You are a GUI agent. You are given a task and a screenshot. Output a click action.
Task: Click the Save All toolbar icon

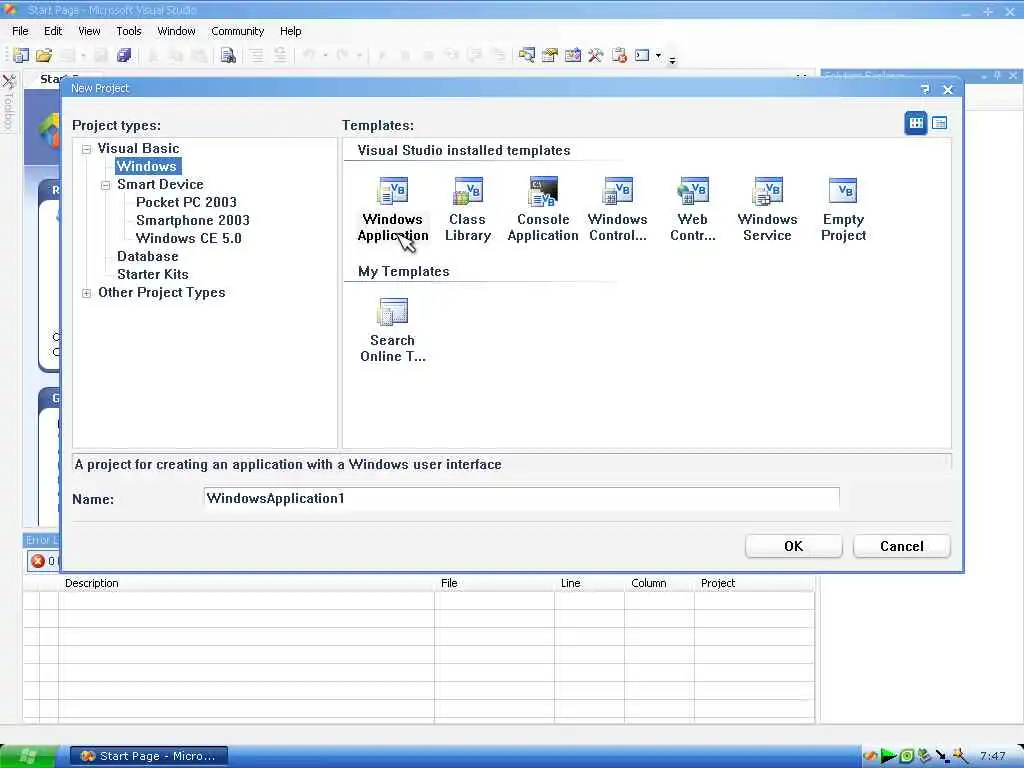point(123,56)
